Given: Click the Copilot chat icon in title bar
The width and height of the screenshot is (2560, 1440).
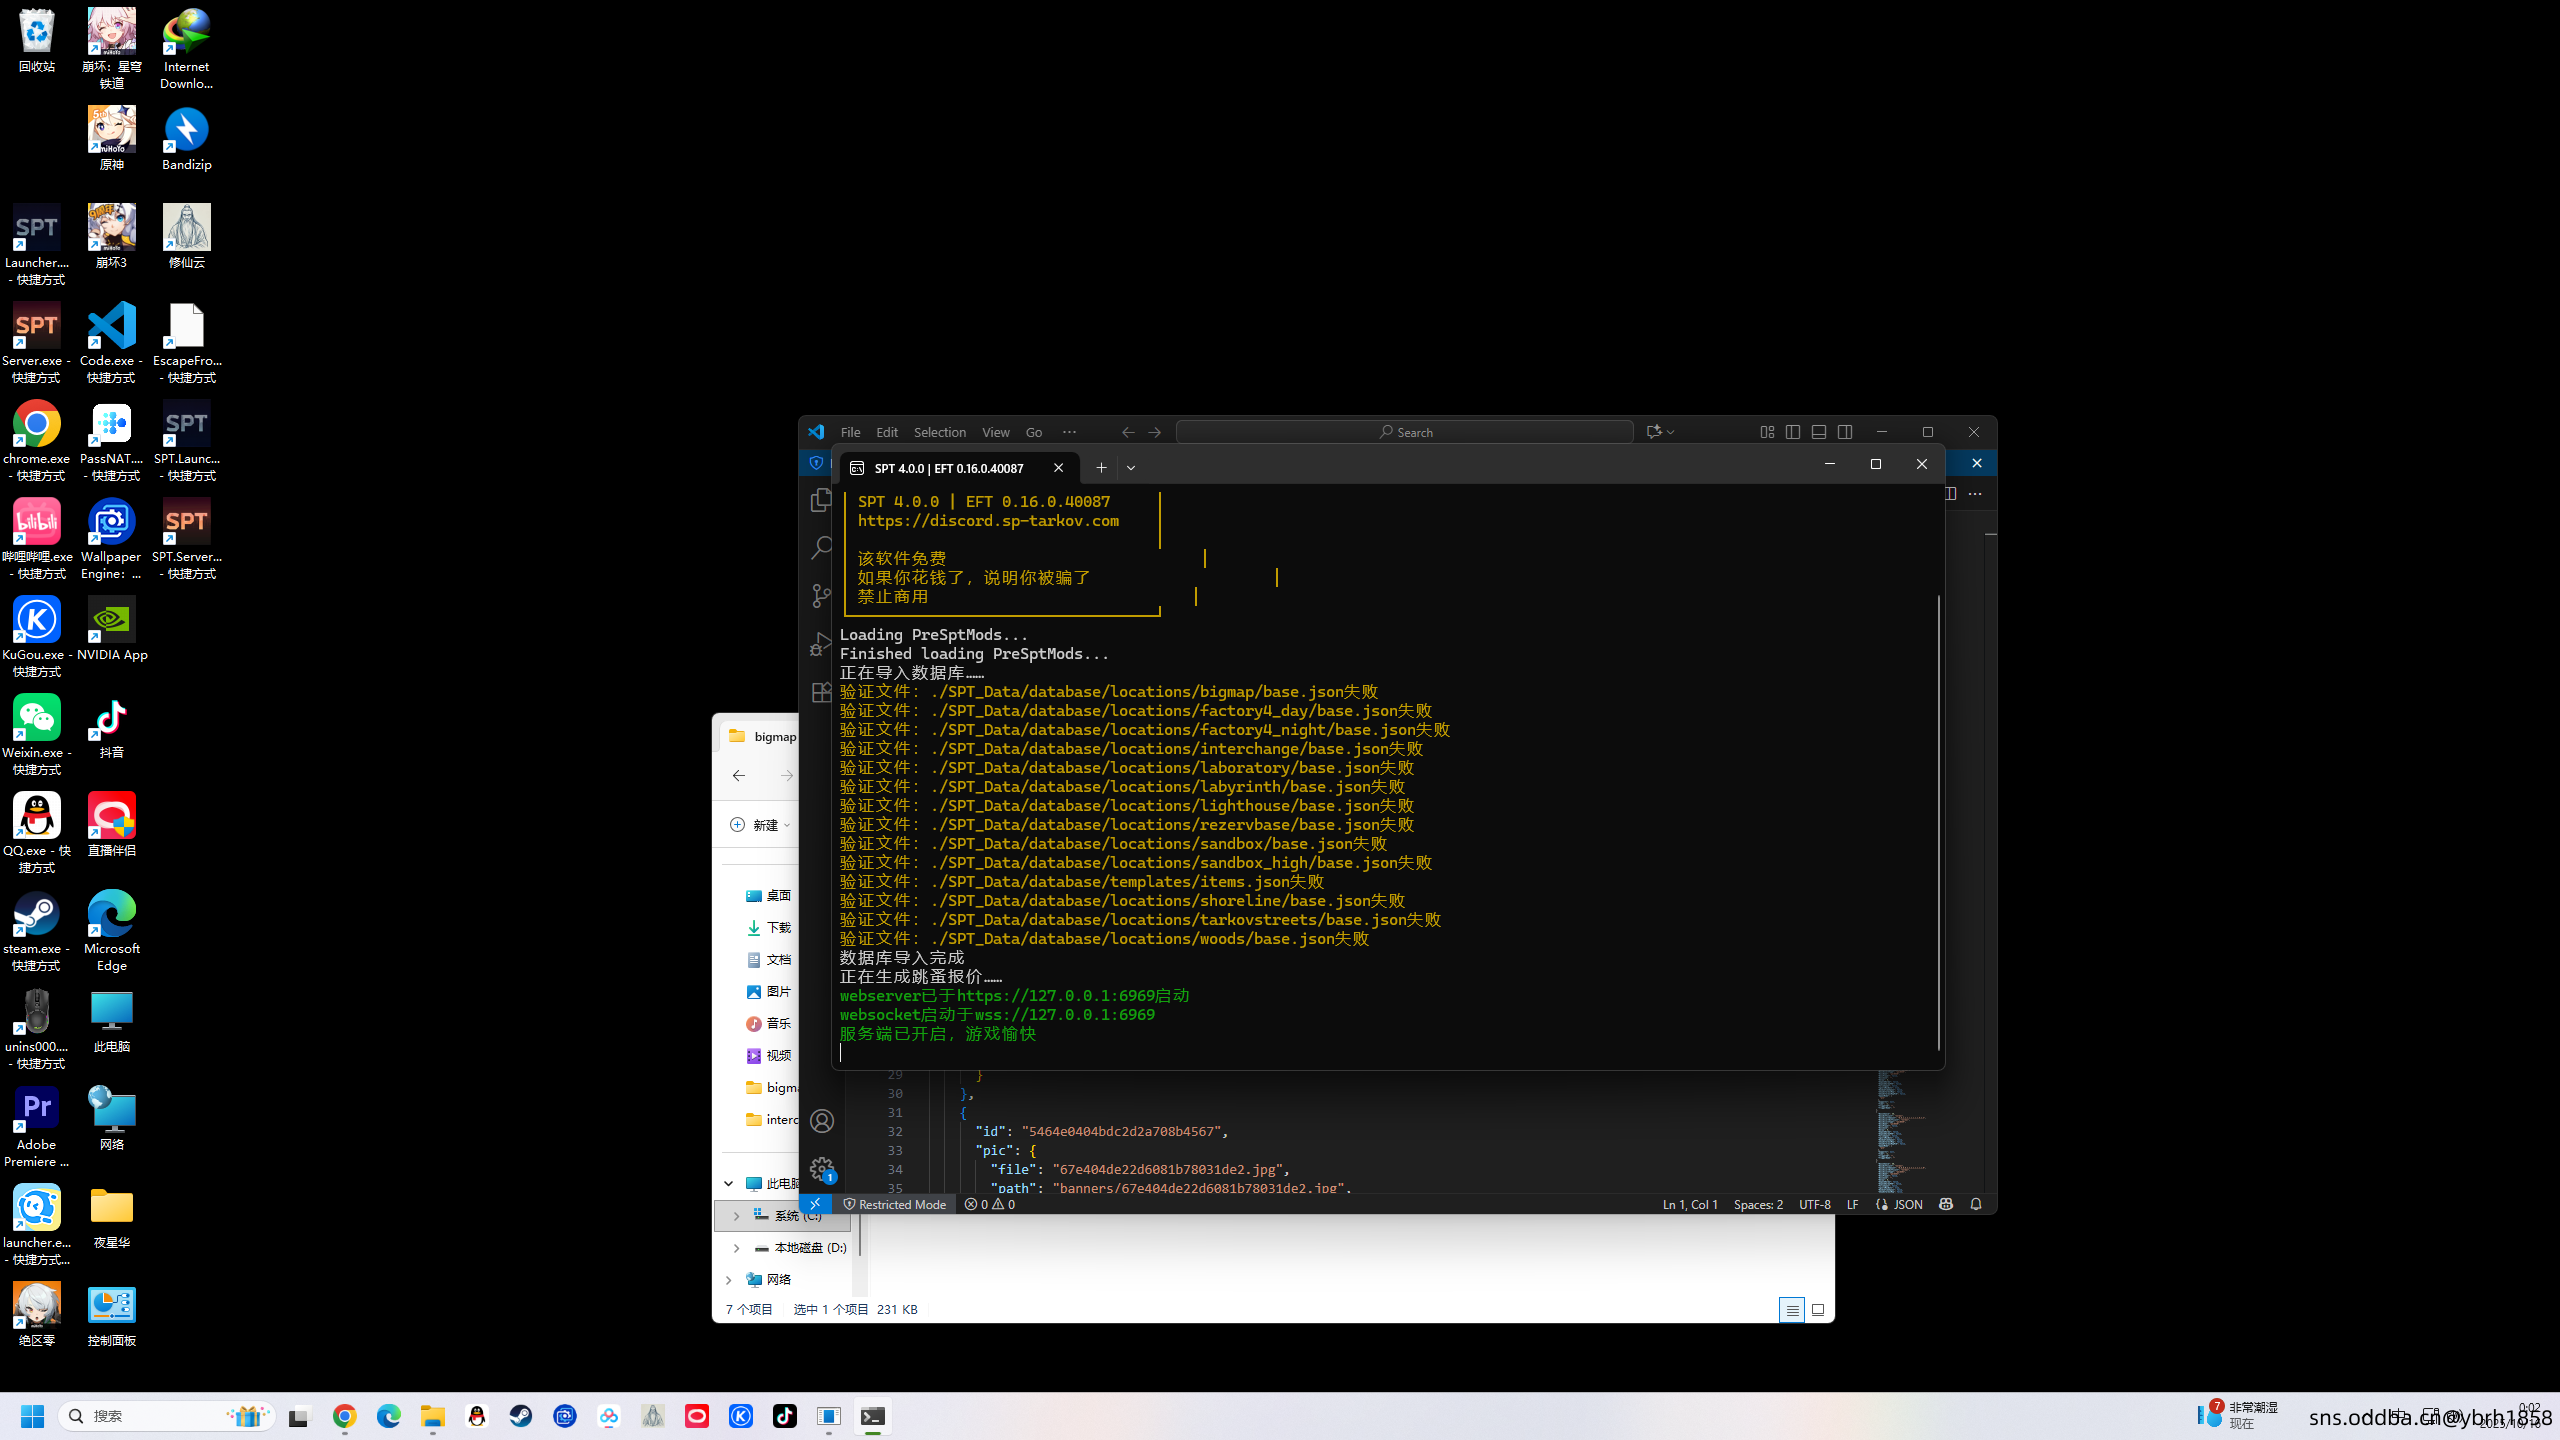Looking at the screenshot, I should coord(1654,432).
